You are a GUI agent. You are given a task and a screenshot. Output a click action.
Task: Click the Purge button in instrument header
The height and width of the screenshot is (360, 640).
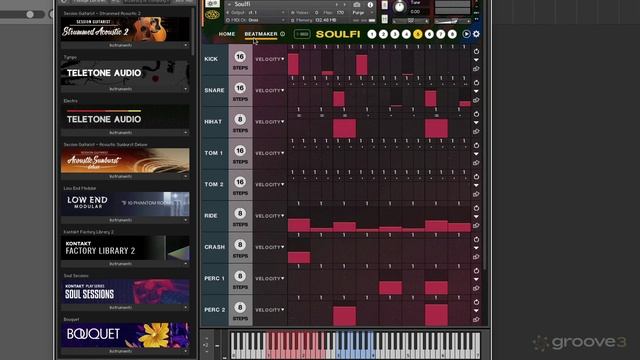click(x=358, y=13)
